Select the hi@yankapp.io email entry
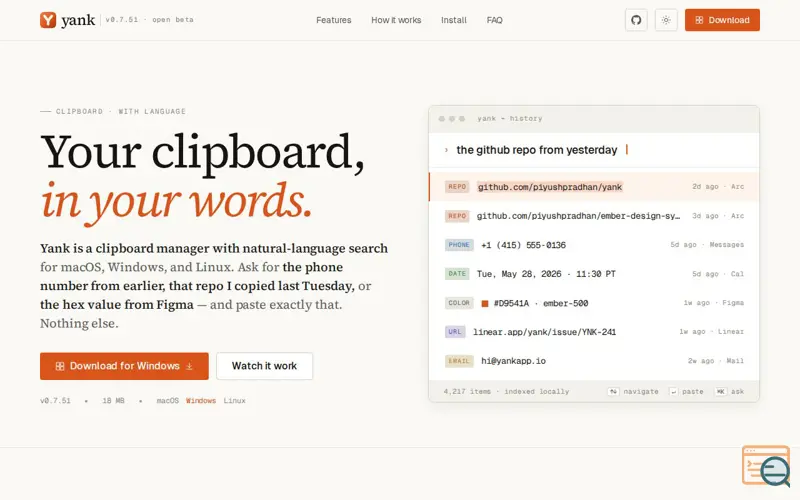This screenshot has width=800, height=500. tap(594, 361)
